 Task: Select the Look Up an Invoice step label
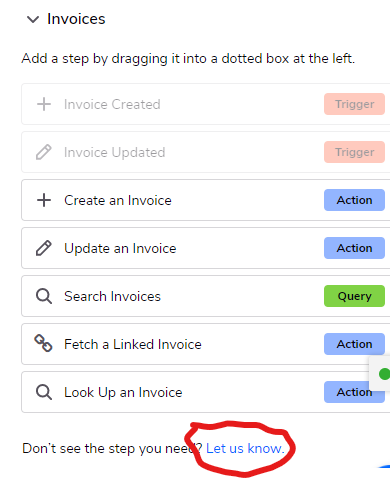pyautogui.click(x=123, y=392)
